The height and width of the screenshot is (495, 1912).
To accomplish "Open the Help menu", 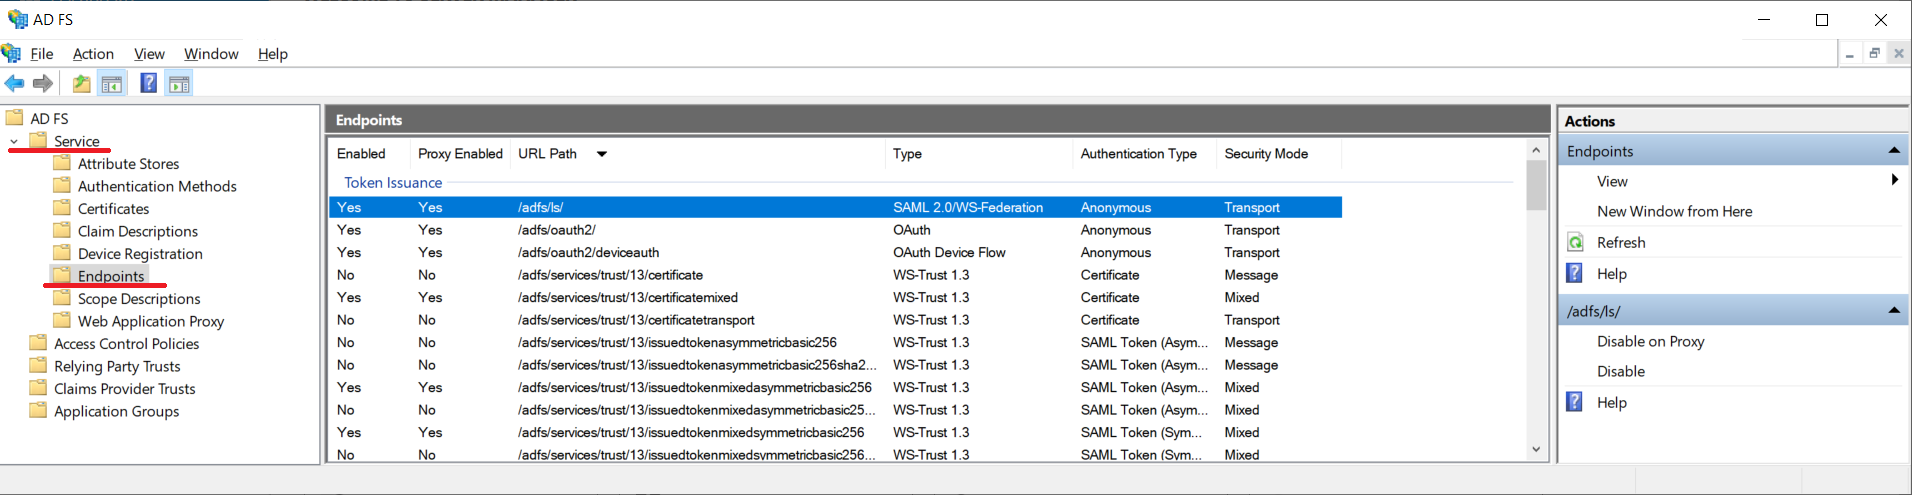I will (x=273, y=54).
